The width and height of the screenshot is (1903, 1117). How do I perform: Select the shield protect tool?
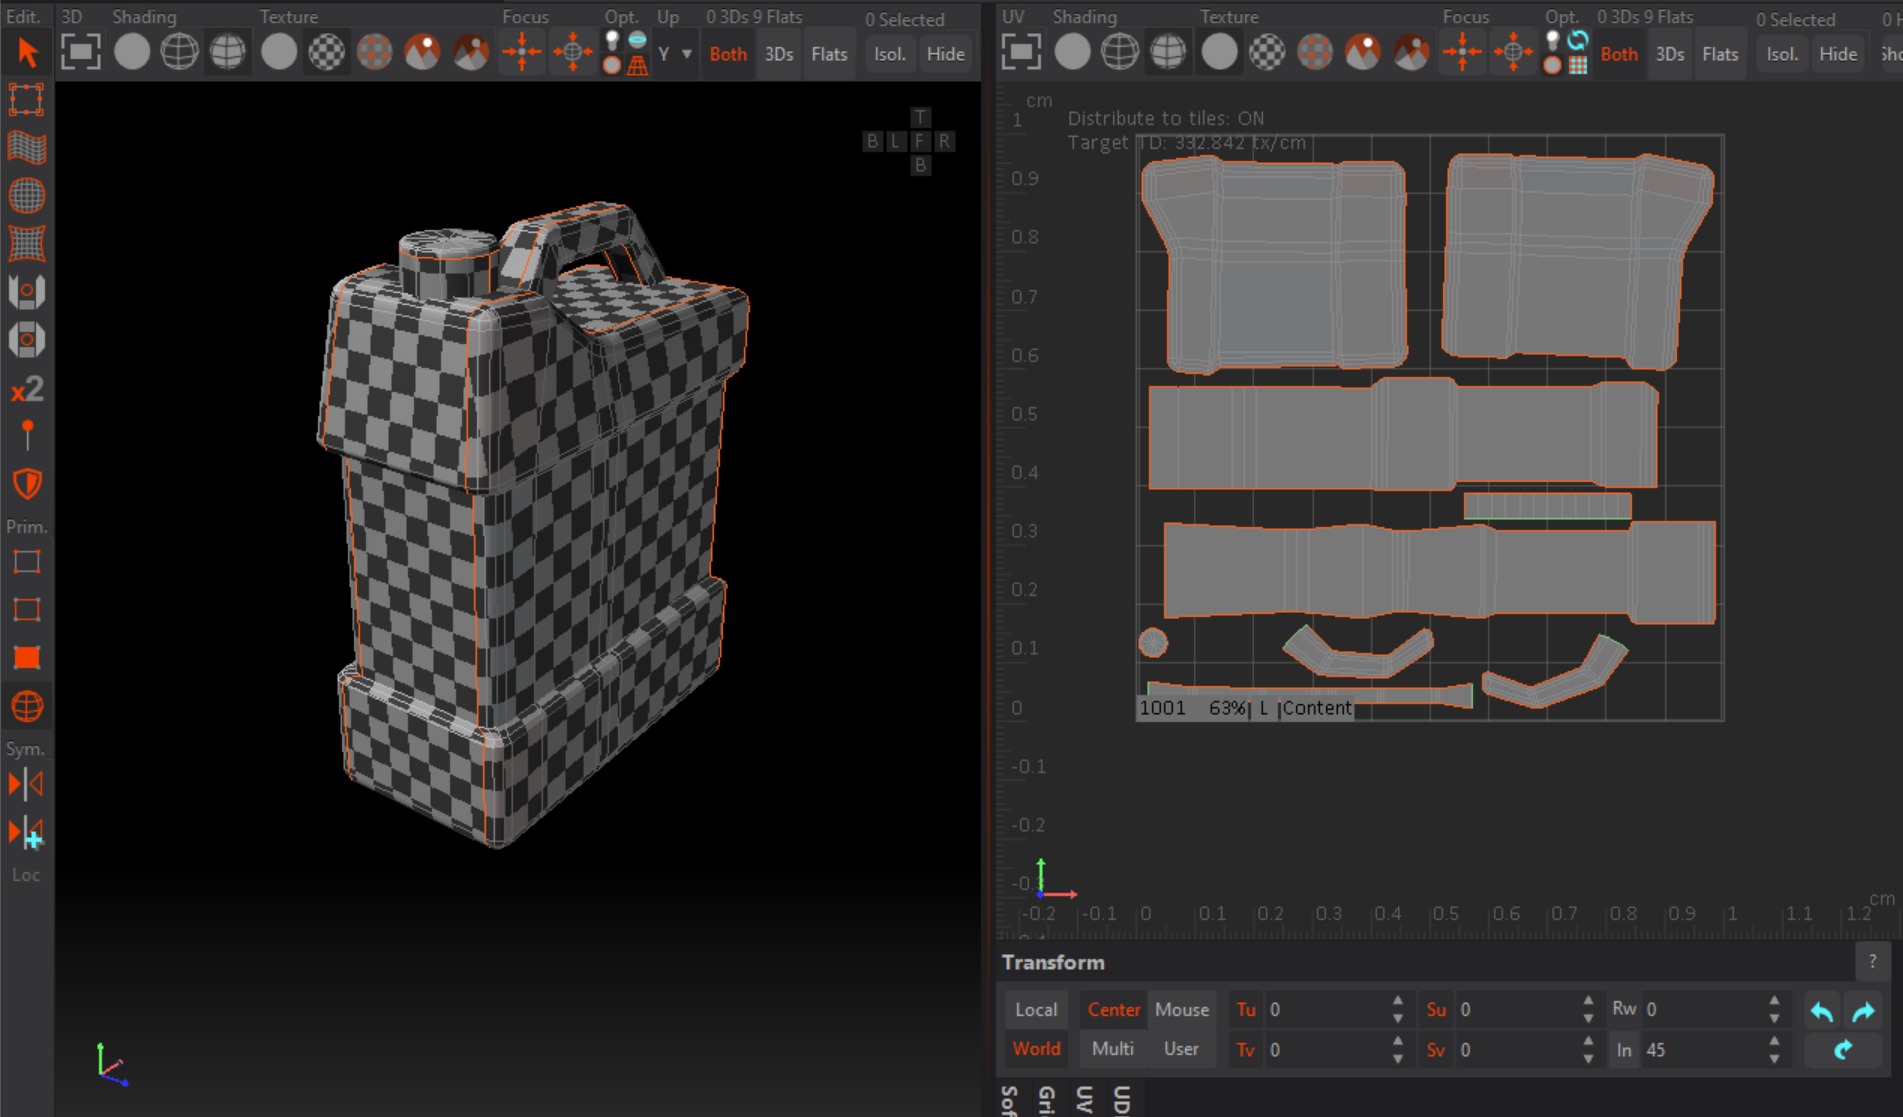click(x=27, y=484)
